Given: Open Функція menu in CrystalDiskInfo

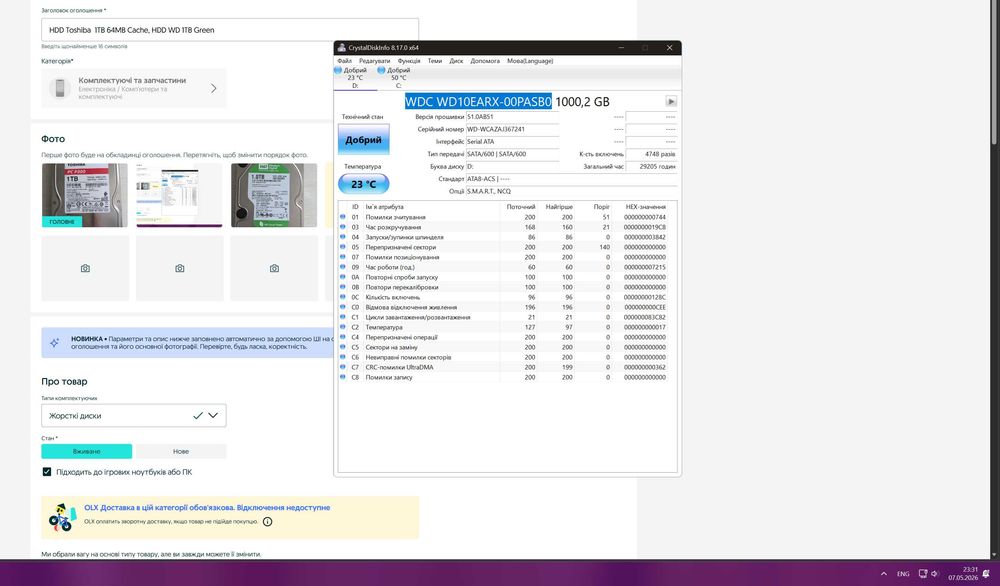Looking at the screenshot, I should (x=409, y=61).
